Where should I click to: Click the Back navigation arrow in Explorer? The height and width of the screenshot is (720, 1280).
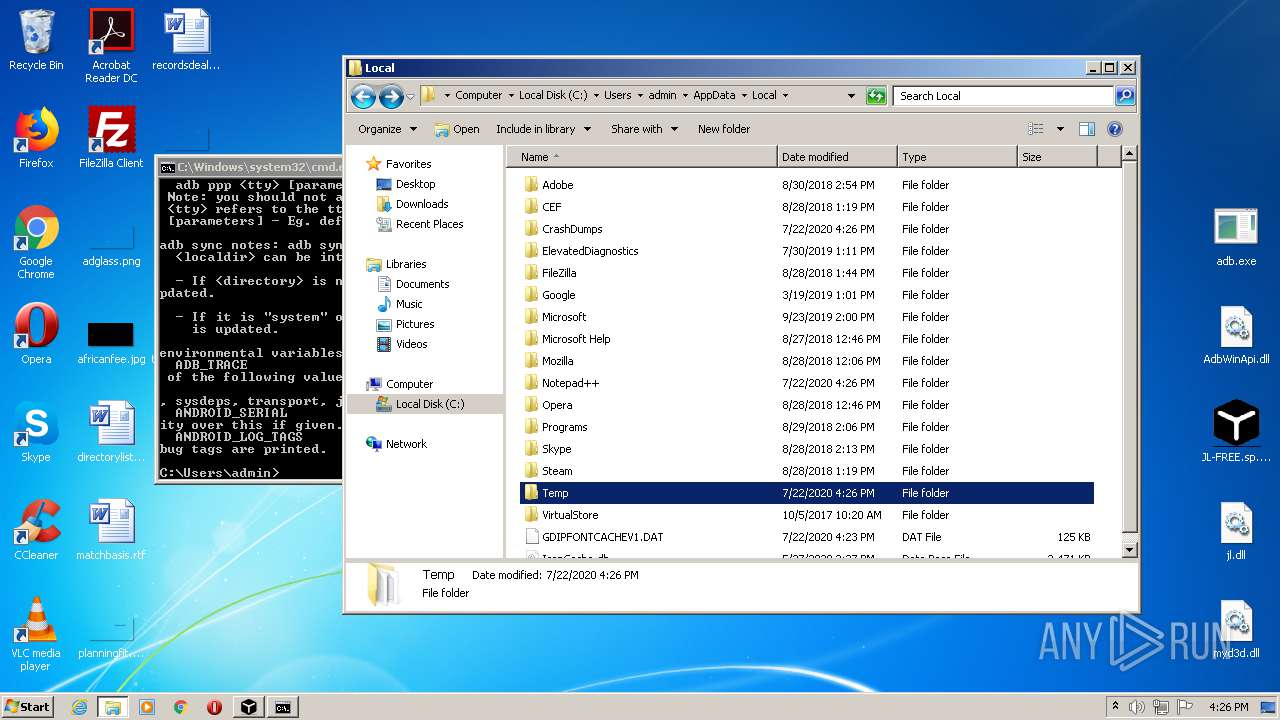coord(363,96)
